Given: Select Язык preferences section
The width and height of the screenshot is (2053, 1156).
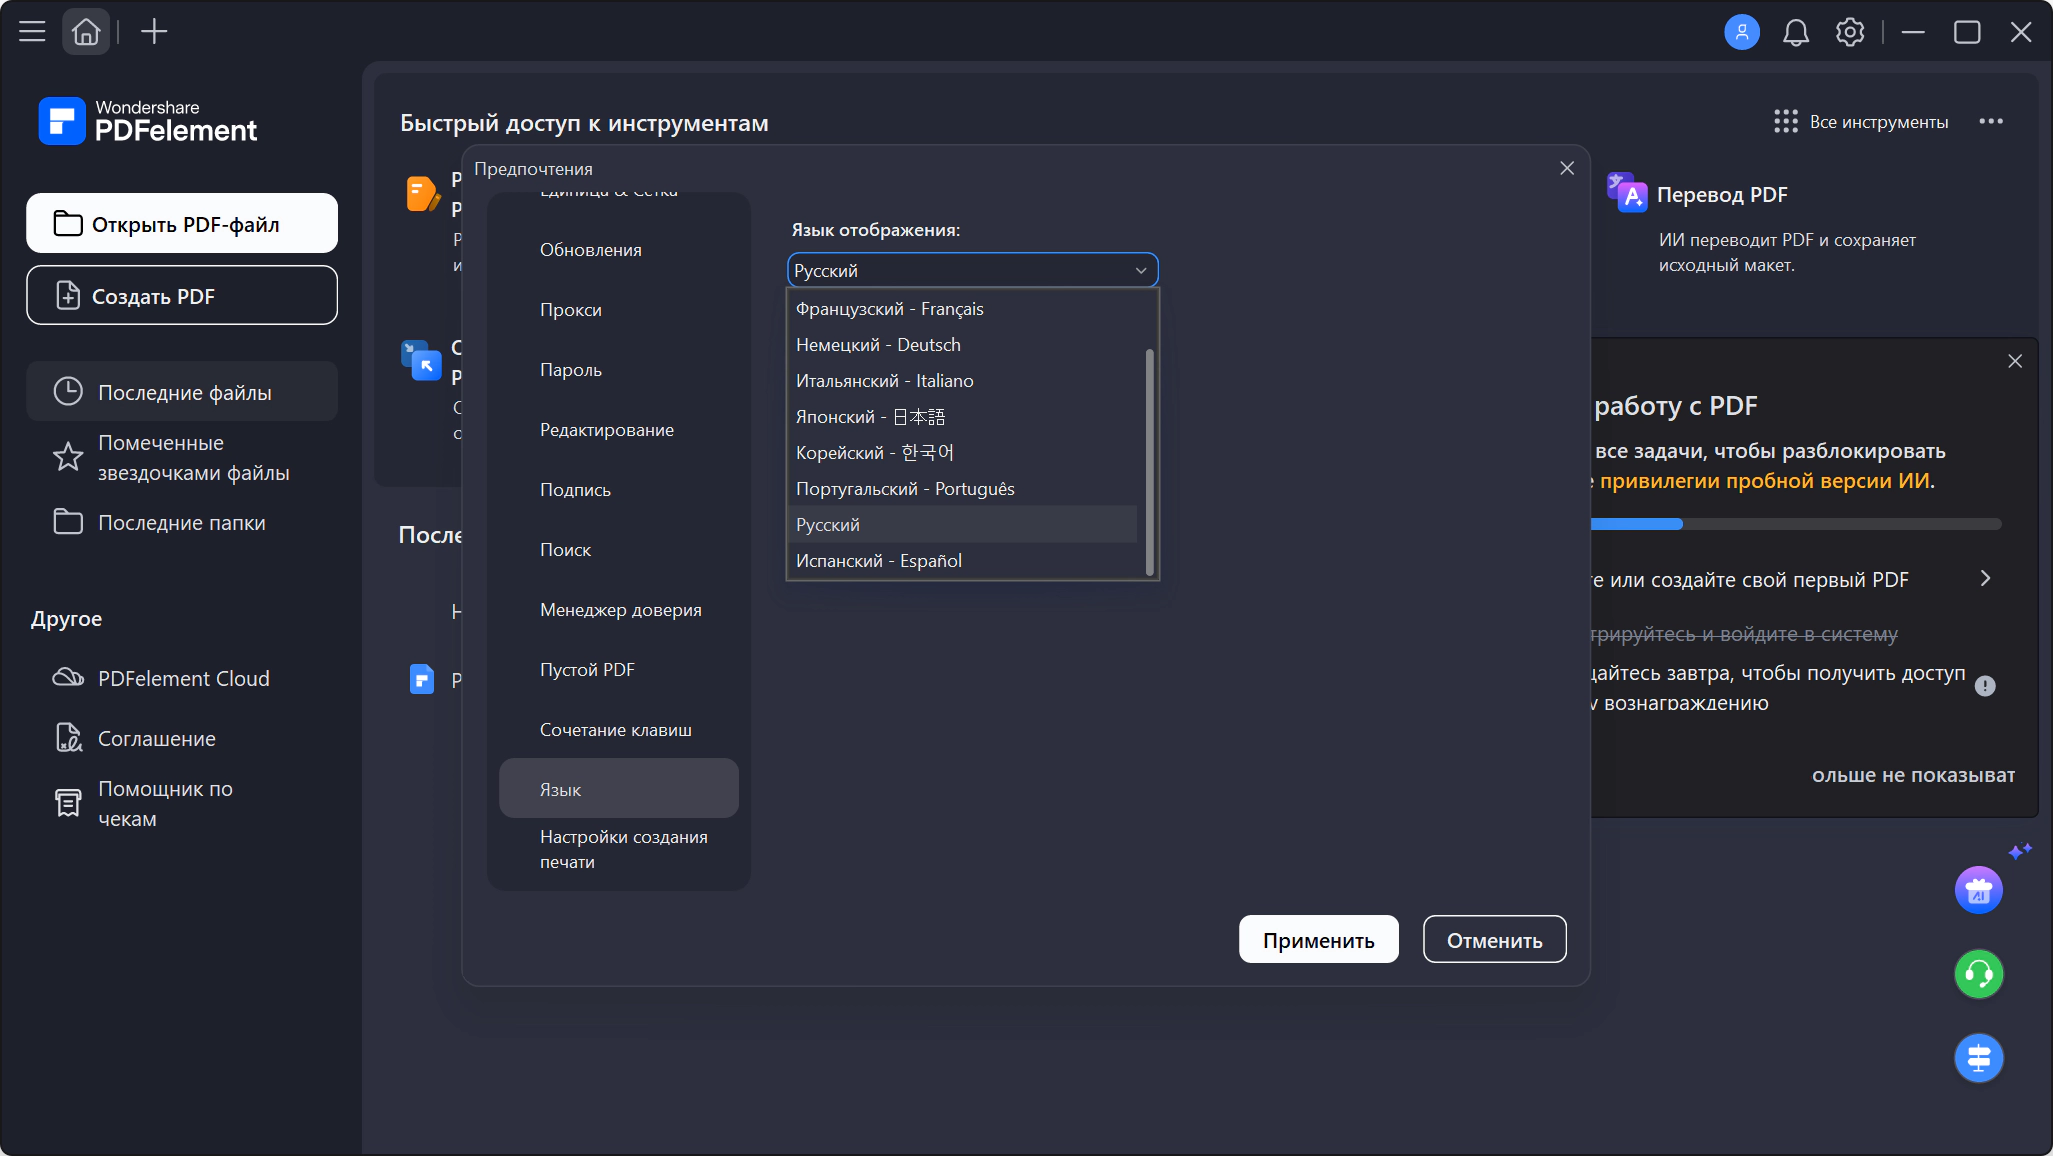Looking at the screenshot, I should [x=618, y=788].
